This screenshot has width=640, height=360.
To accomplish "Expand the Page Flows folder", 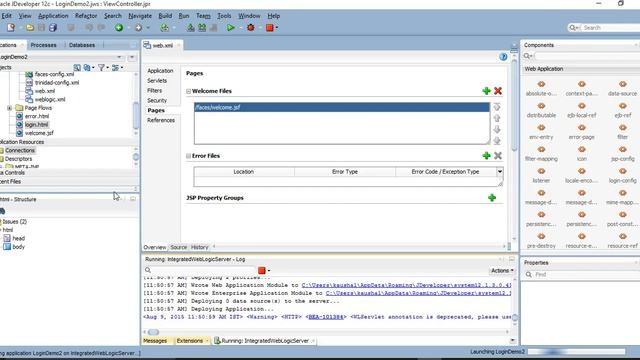I will (9, 108).
